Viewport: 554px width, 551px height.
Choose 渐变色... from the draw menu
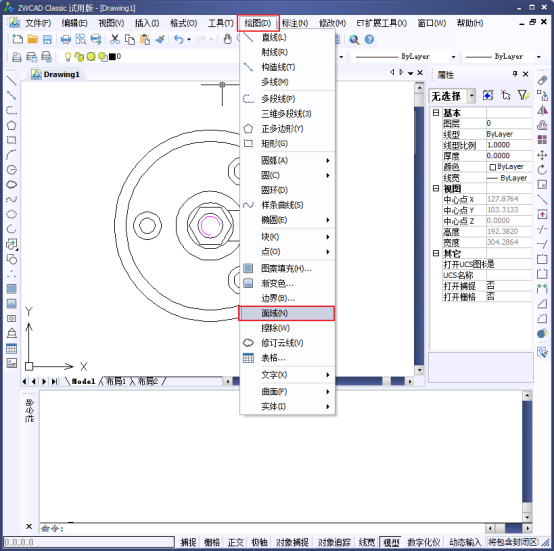tap(287, 284)
